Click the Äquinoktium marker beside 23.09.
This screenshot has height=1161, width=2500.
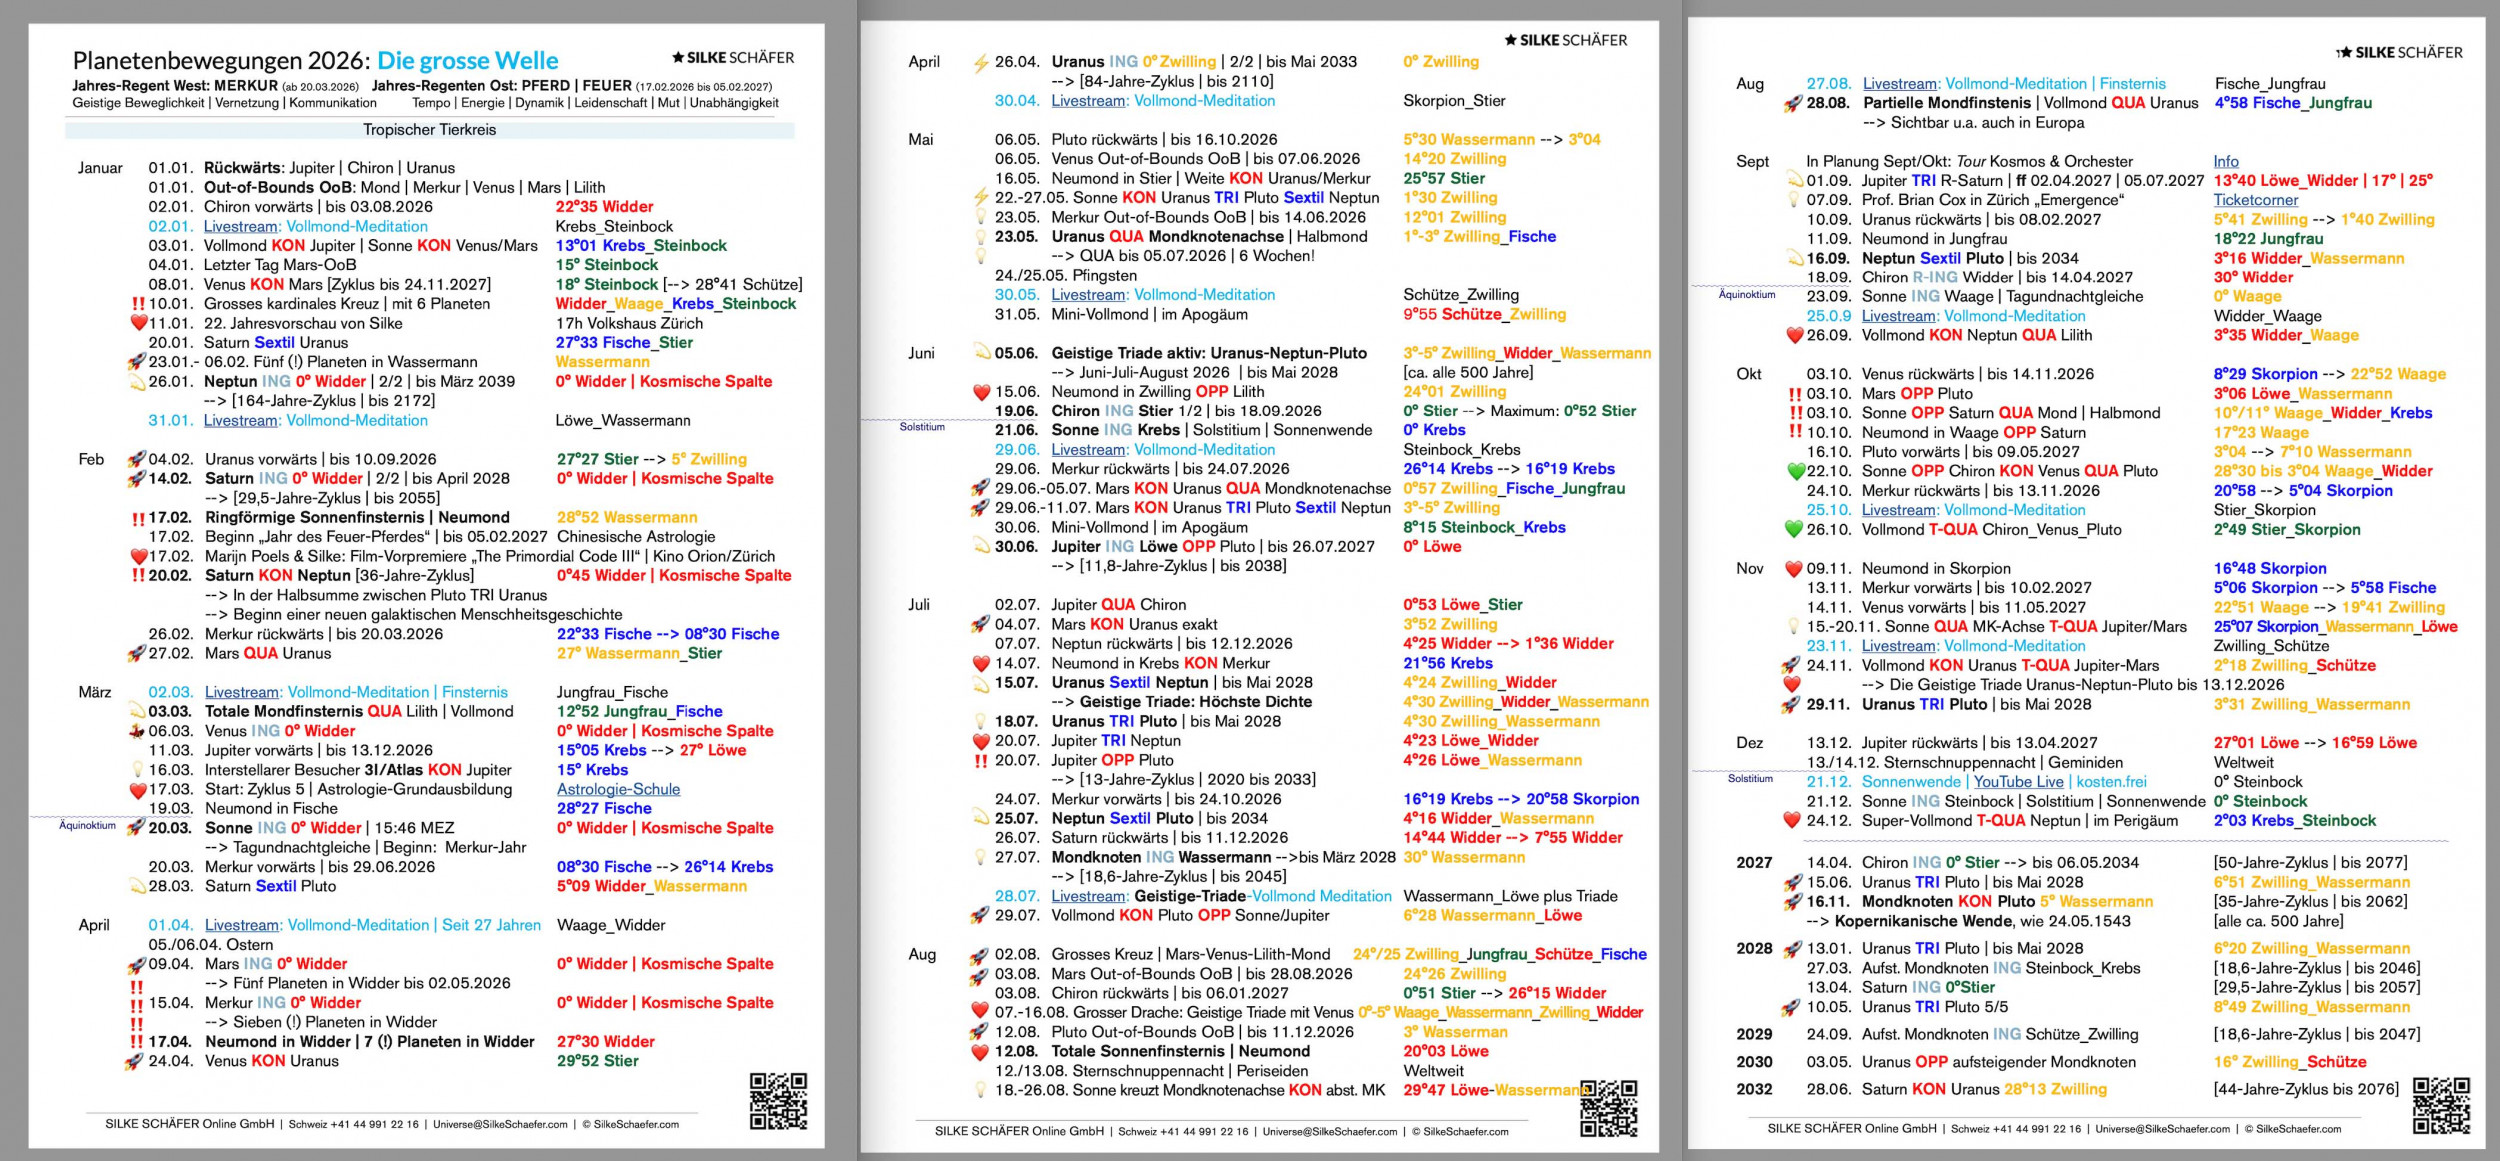[x=1746, y=295]
